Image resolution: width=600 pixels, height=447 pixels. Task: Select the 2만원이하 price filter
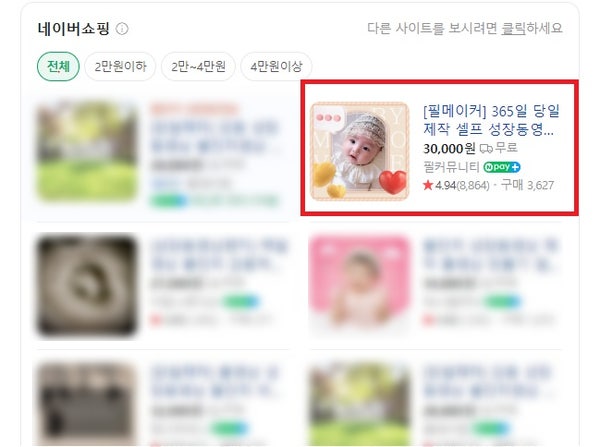coord(120,67)
